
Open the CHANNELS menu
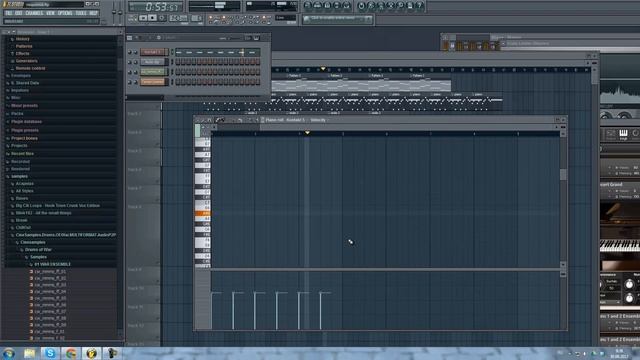(34, 13)
